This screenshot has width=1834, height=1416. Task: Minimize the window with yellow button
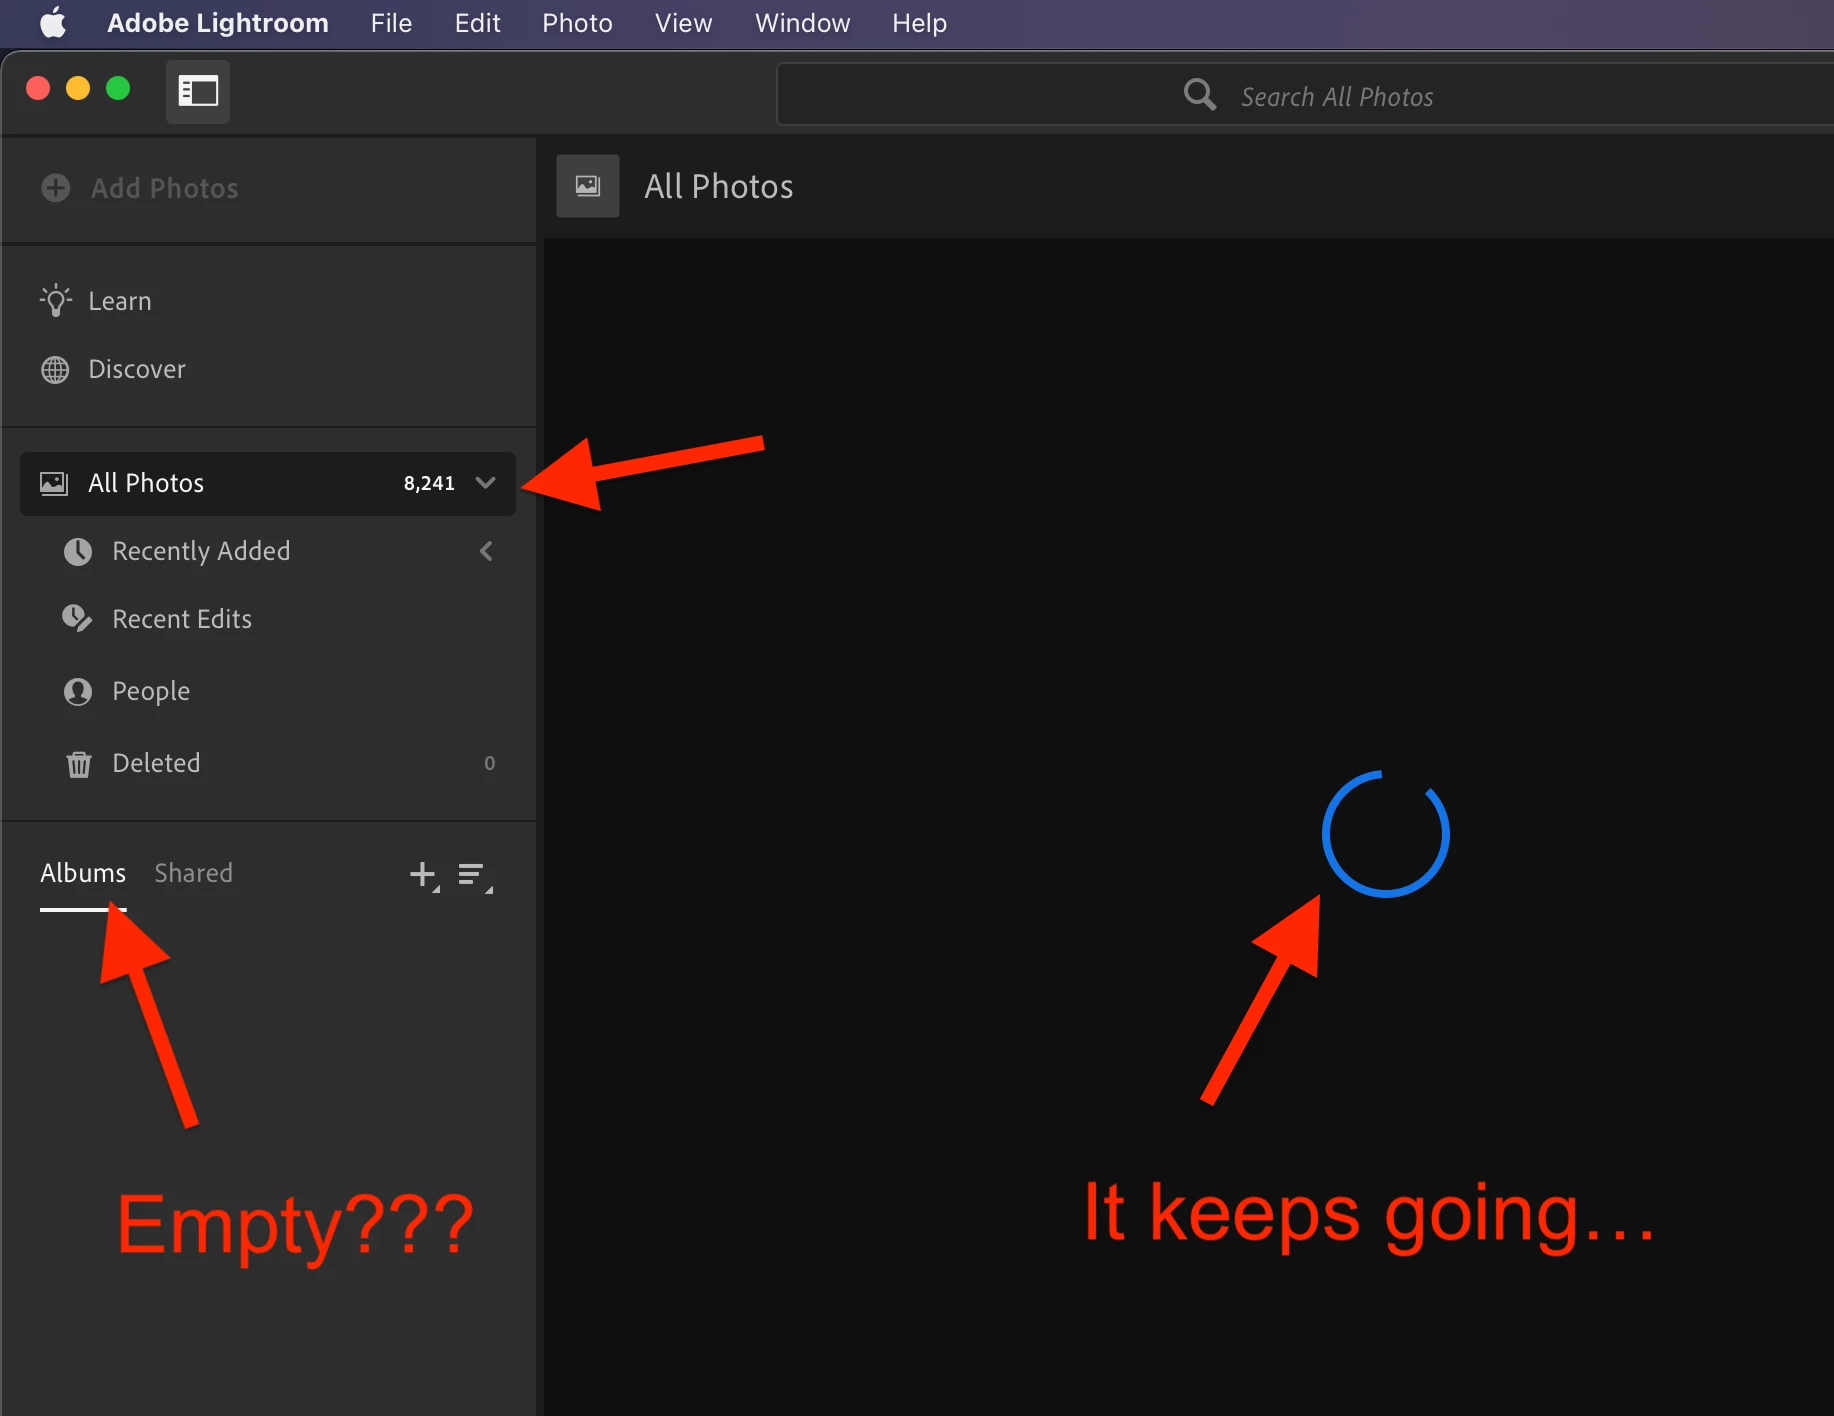pyautogui.click(x=78, y=89)
